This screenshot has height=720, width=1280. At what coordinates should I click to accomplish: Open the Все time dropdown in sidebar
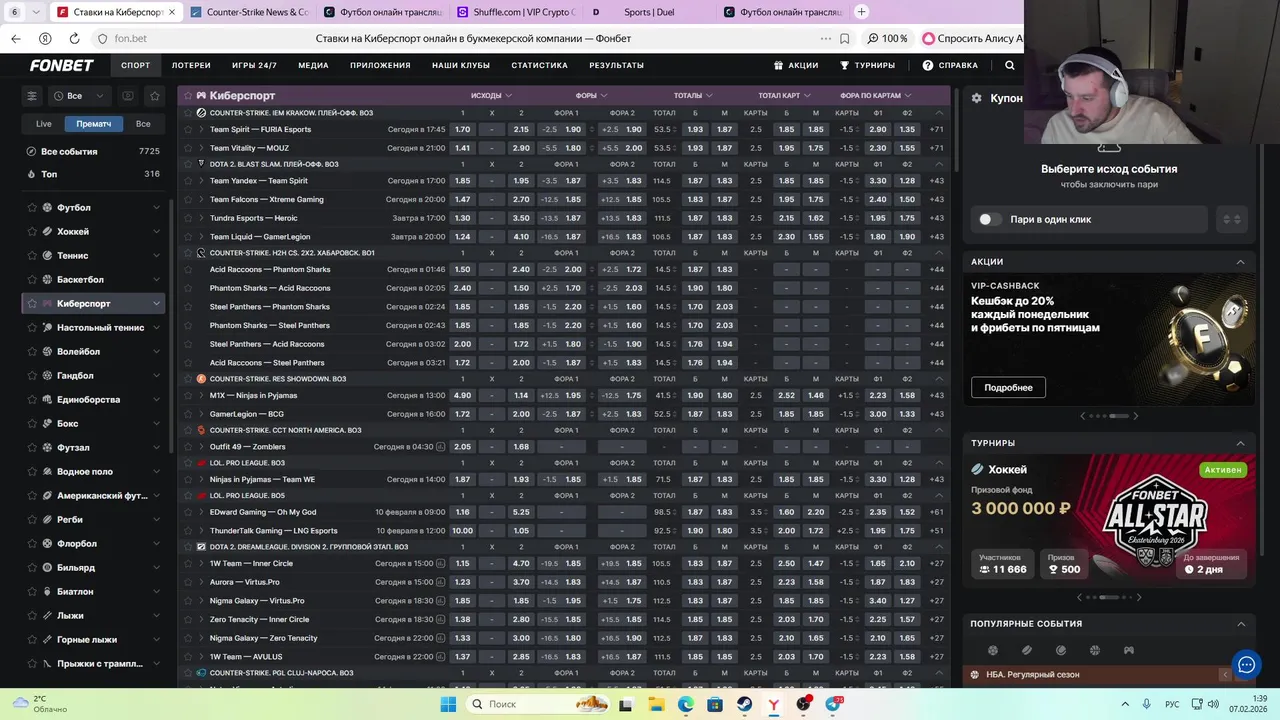80,96
